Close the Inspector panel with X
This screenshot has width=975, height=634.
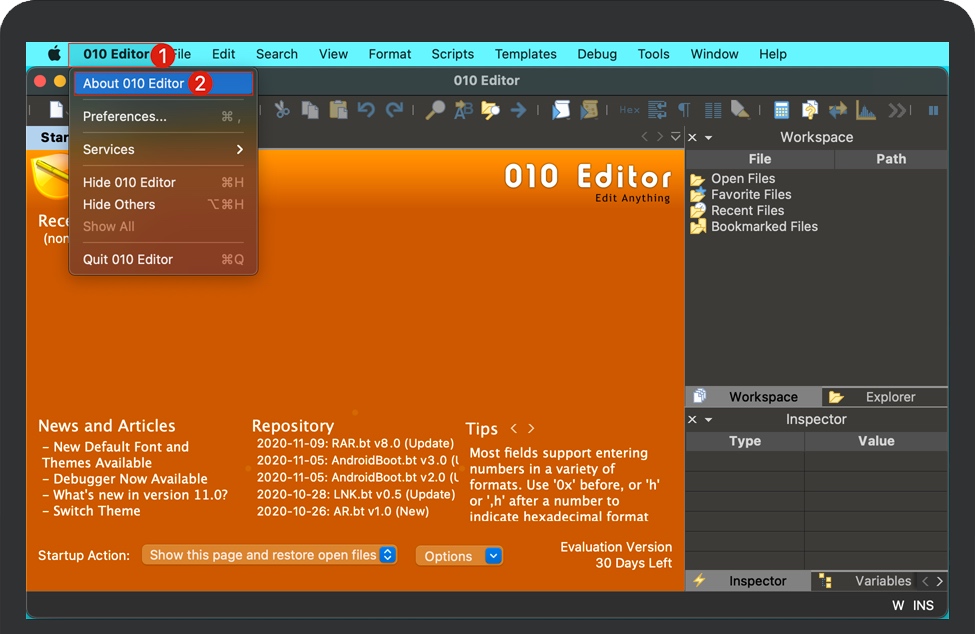[x=692, y=420]
